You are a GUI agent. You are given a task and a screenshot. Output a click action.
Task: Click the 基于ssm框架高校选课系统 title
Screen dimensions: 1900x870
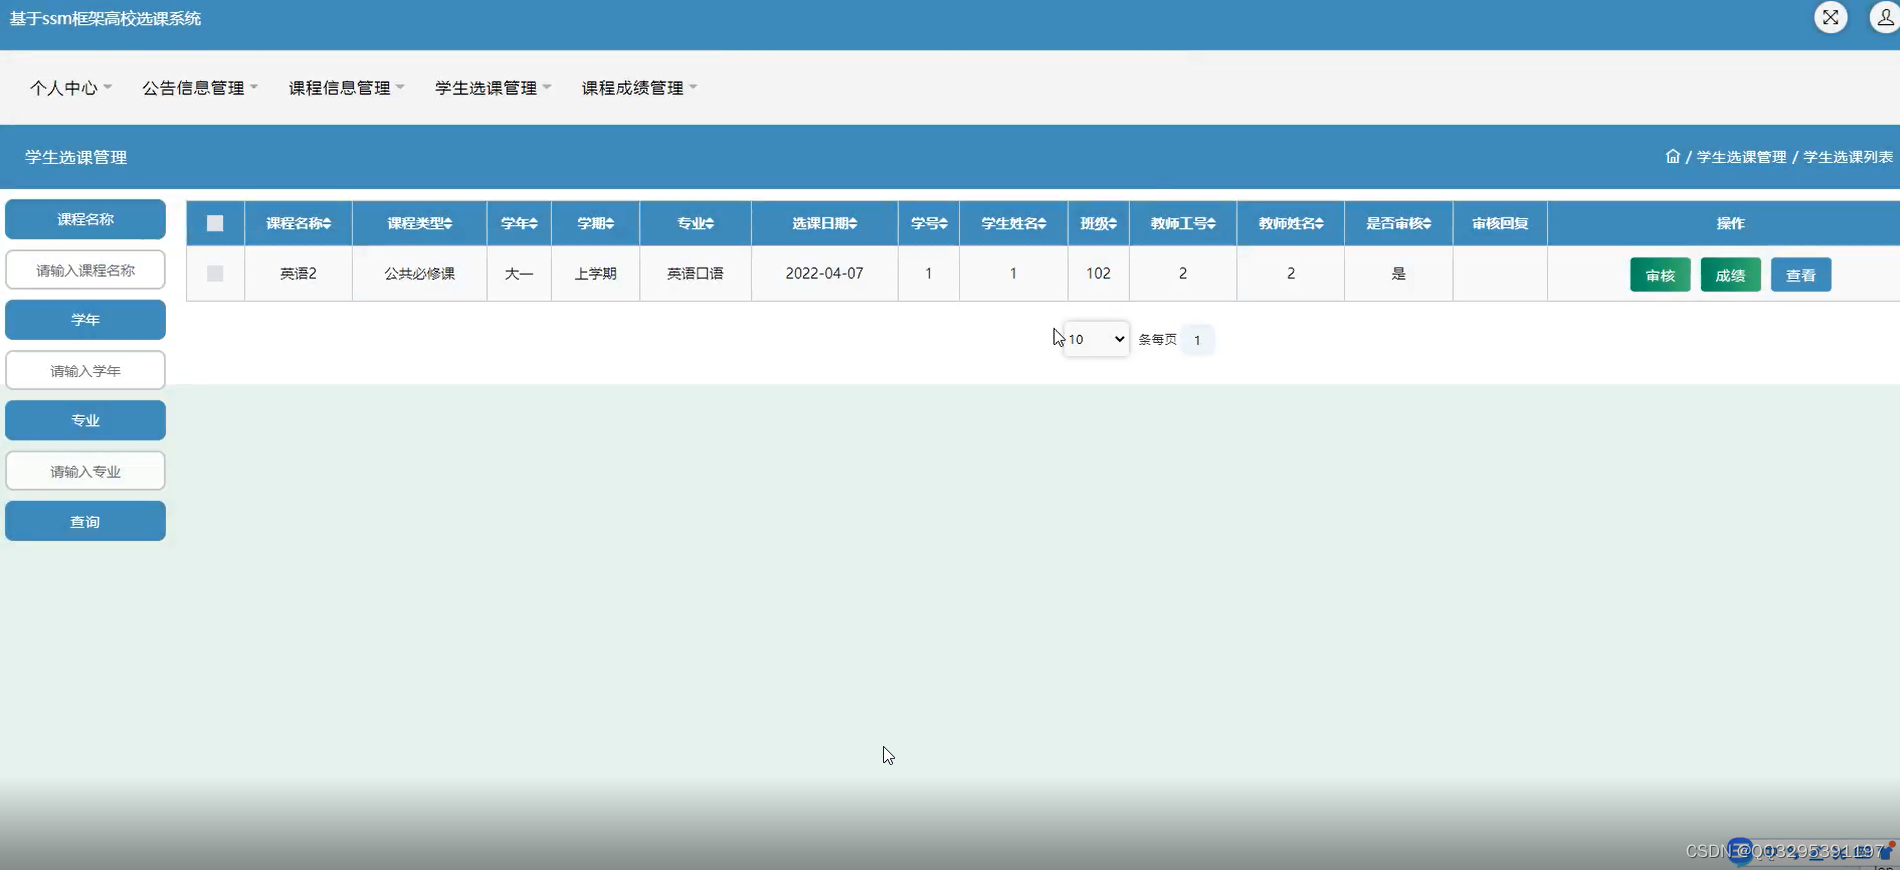pyautogui.click(x=105, y=19)
